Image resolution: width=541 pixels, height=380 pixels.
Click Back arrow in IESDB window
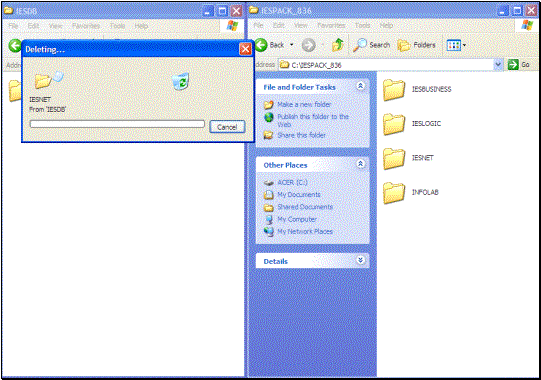click(14, 46)
